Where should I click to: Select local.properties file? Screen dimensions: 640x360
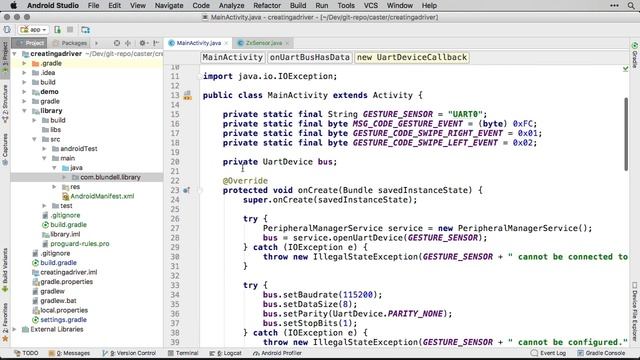pyautogui.click(x=64, y=310)
